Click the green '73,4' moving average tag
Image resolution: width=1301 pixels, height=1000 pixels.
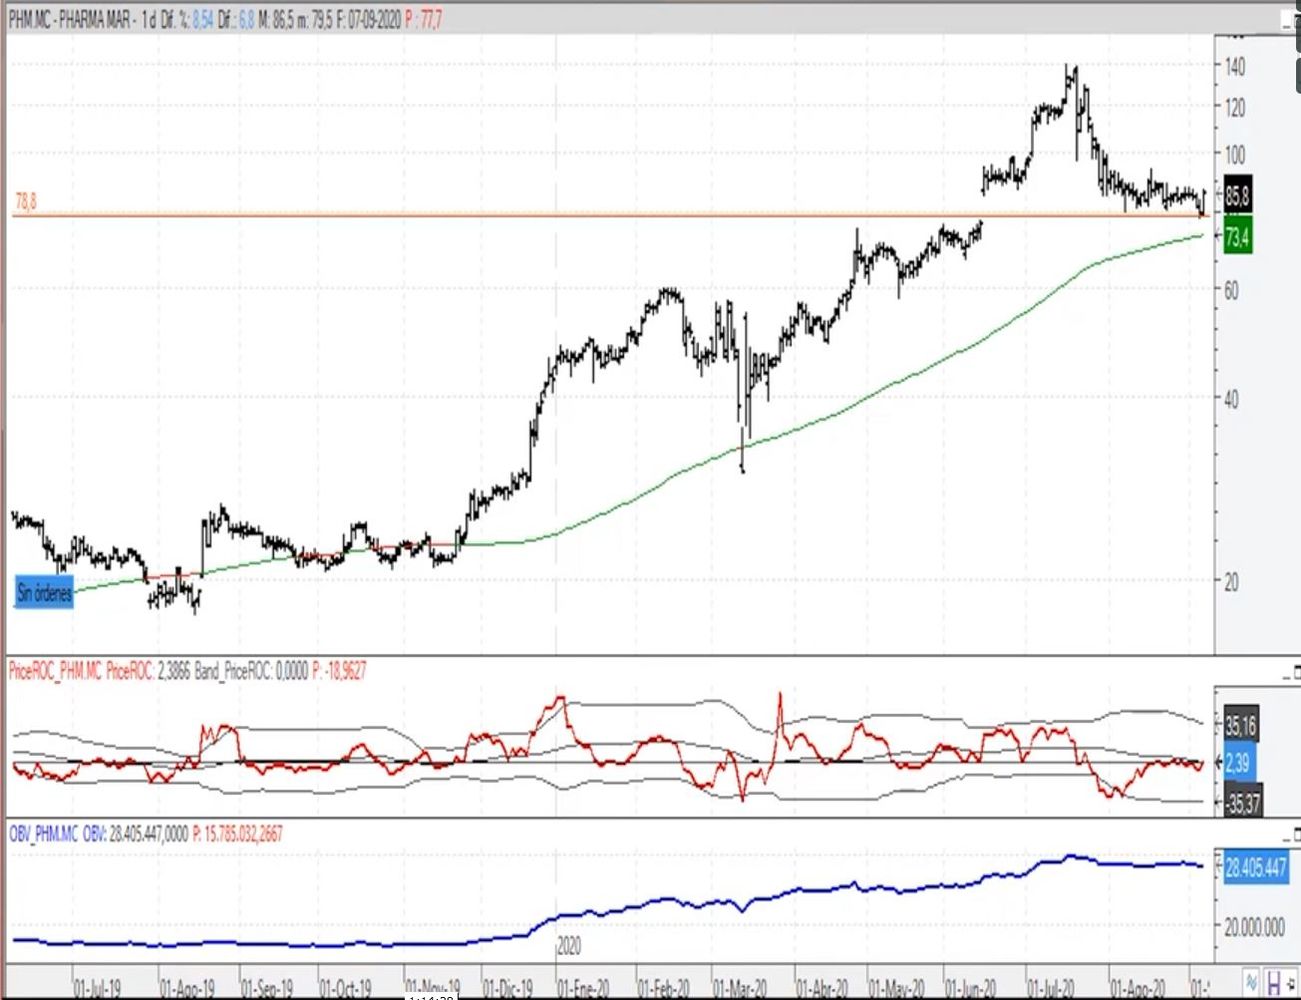(x=1237, y=237)
